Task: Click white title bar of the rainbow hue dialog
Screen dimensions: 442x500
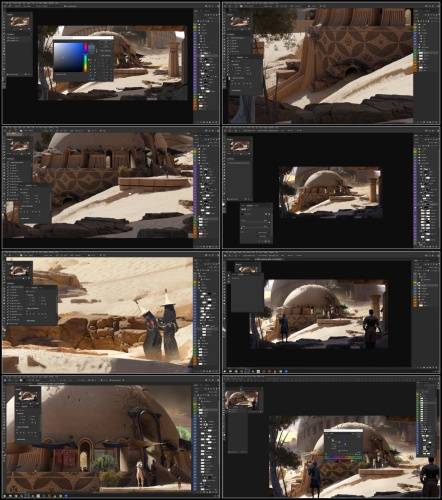Action: click(x=343, y=431)
